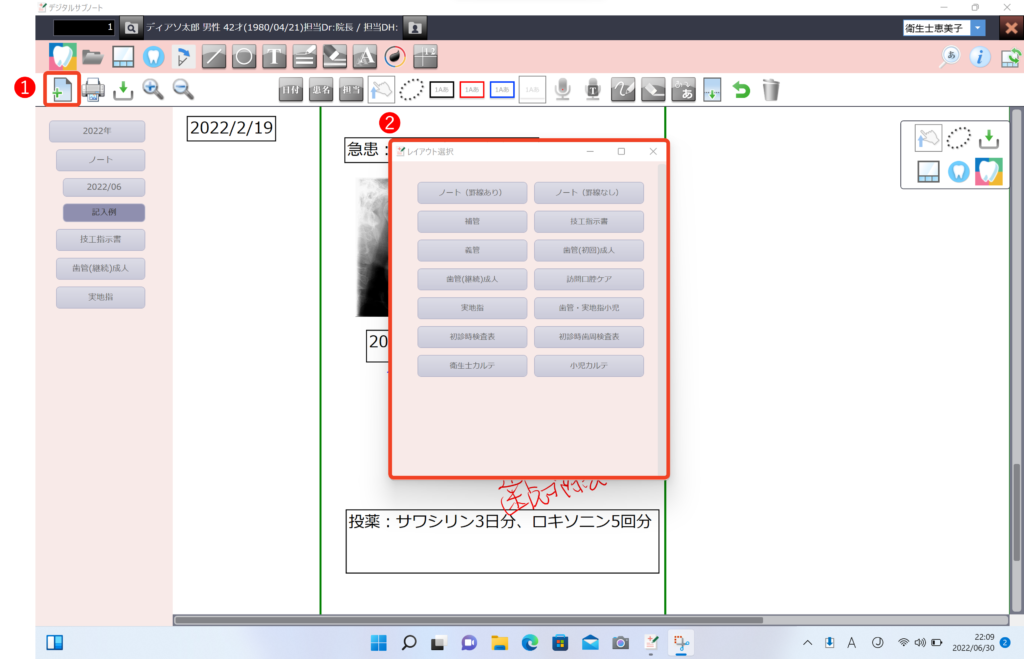The height and width of the screenshot is (659, 1024).
Task: Click the trash can delete icon
Action: (770, 91)
